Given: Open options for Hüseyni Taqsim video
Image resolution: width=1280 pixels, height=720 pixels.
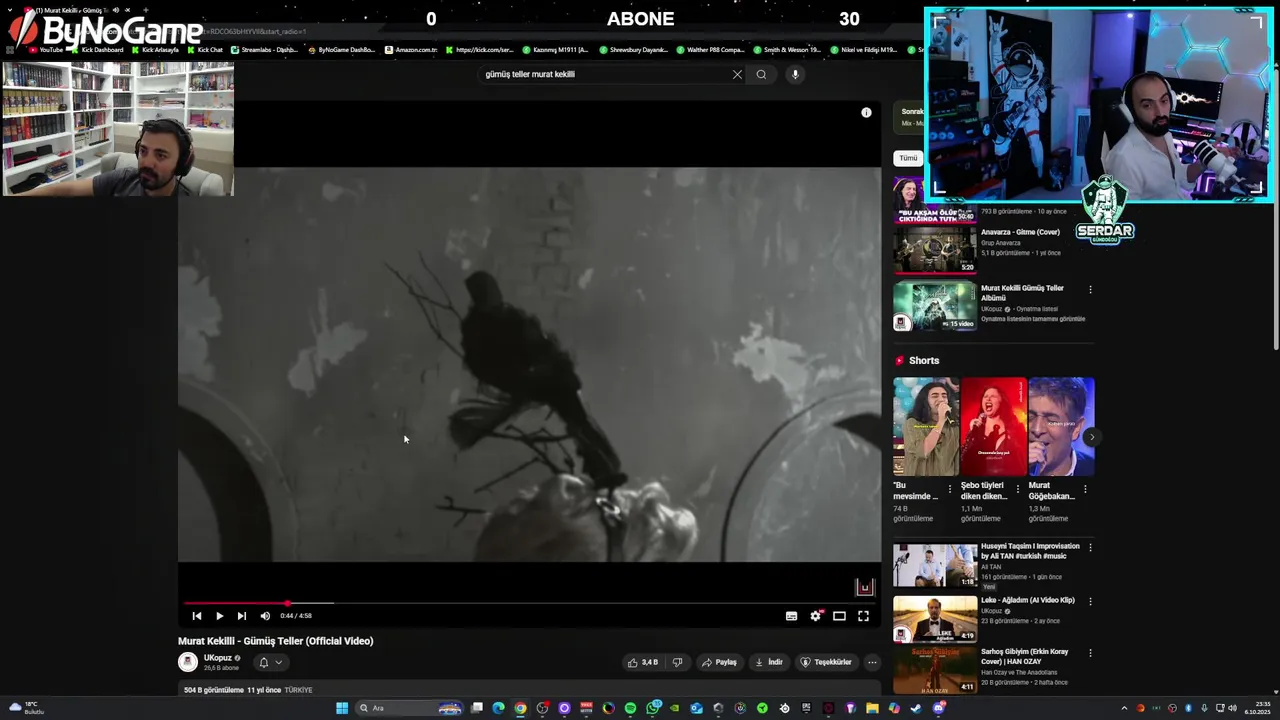Looking at the screenshot, I should 1090,547.
